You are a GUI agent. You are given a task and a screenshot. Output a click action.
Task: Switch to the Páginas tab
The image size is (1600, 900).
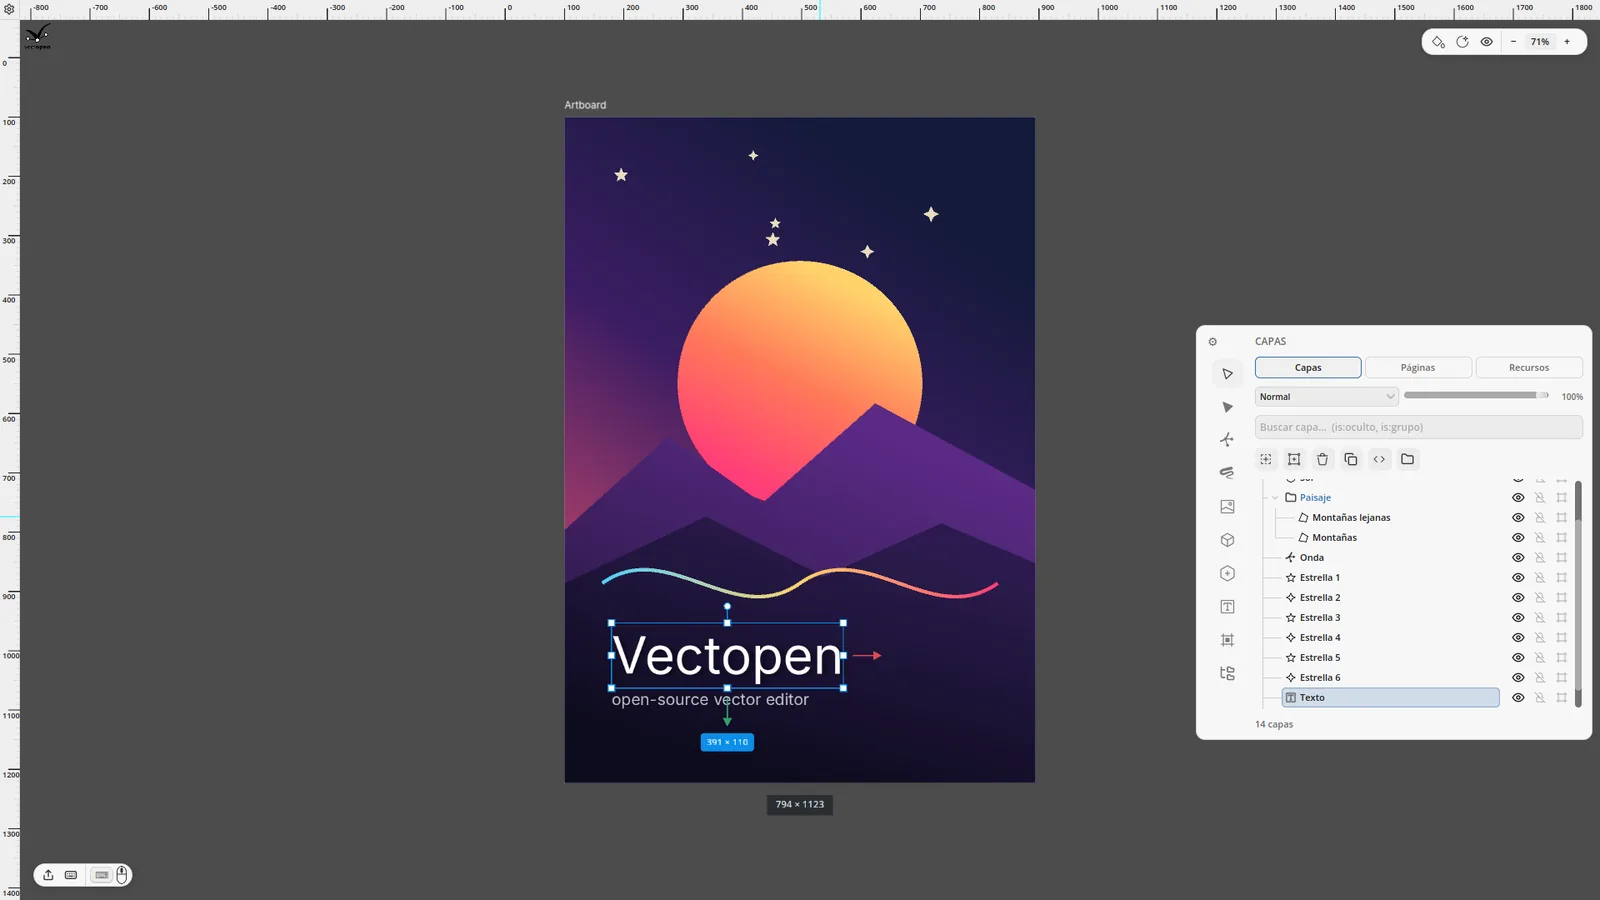(x=1418, y=368)
